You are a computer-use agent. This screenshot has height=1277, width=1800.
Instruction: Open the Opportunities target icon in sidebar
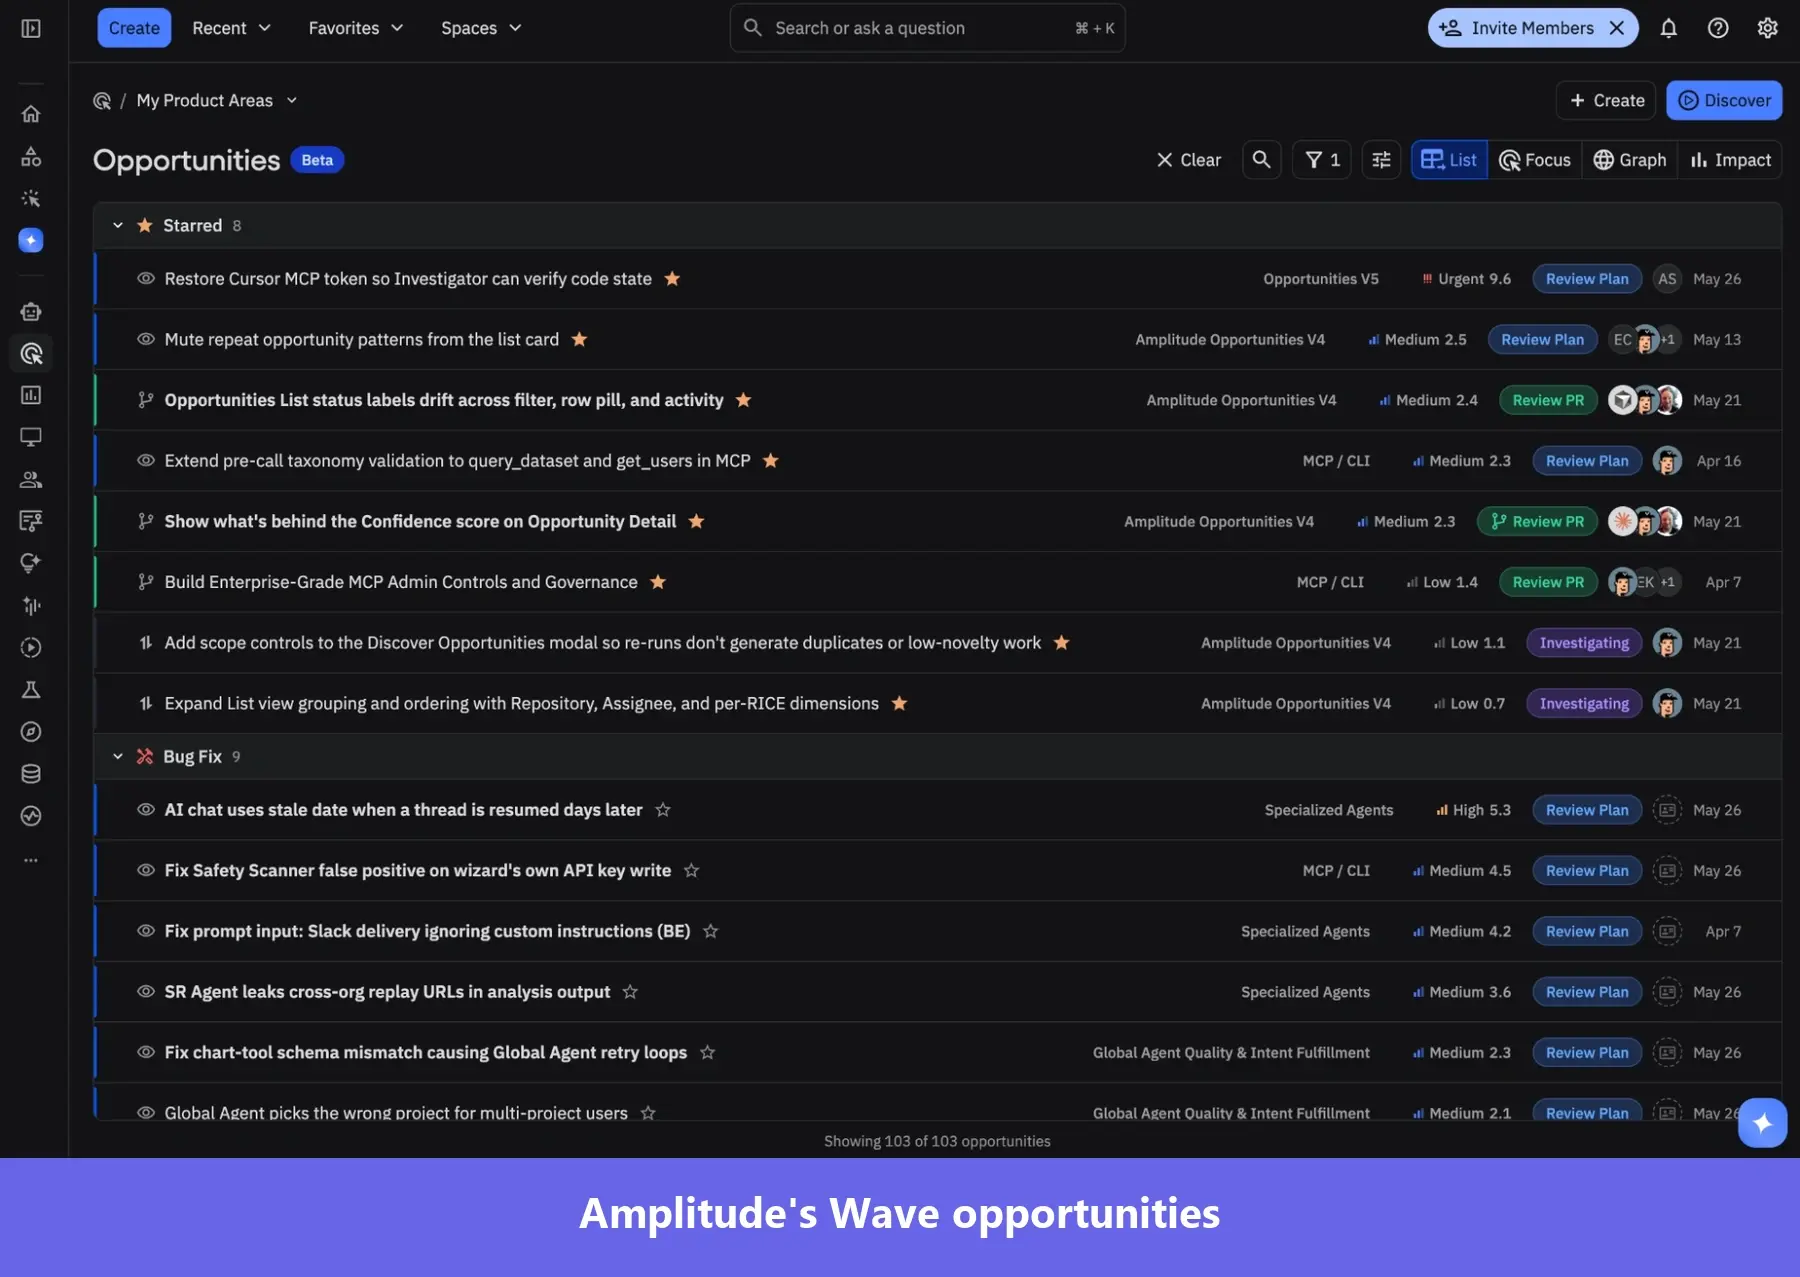[x=31, y=353]
